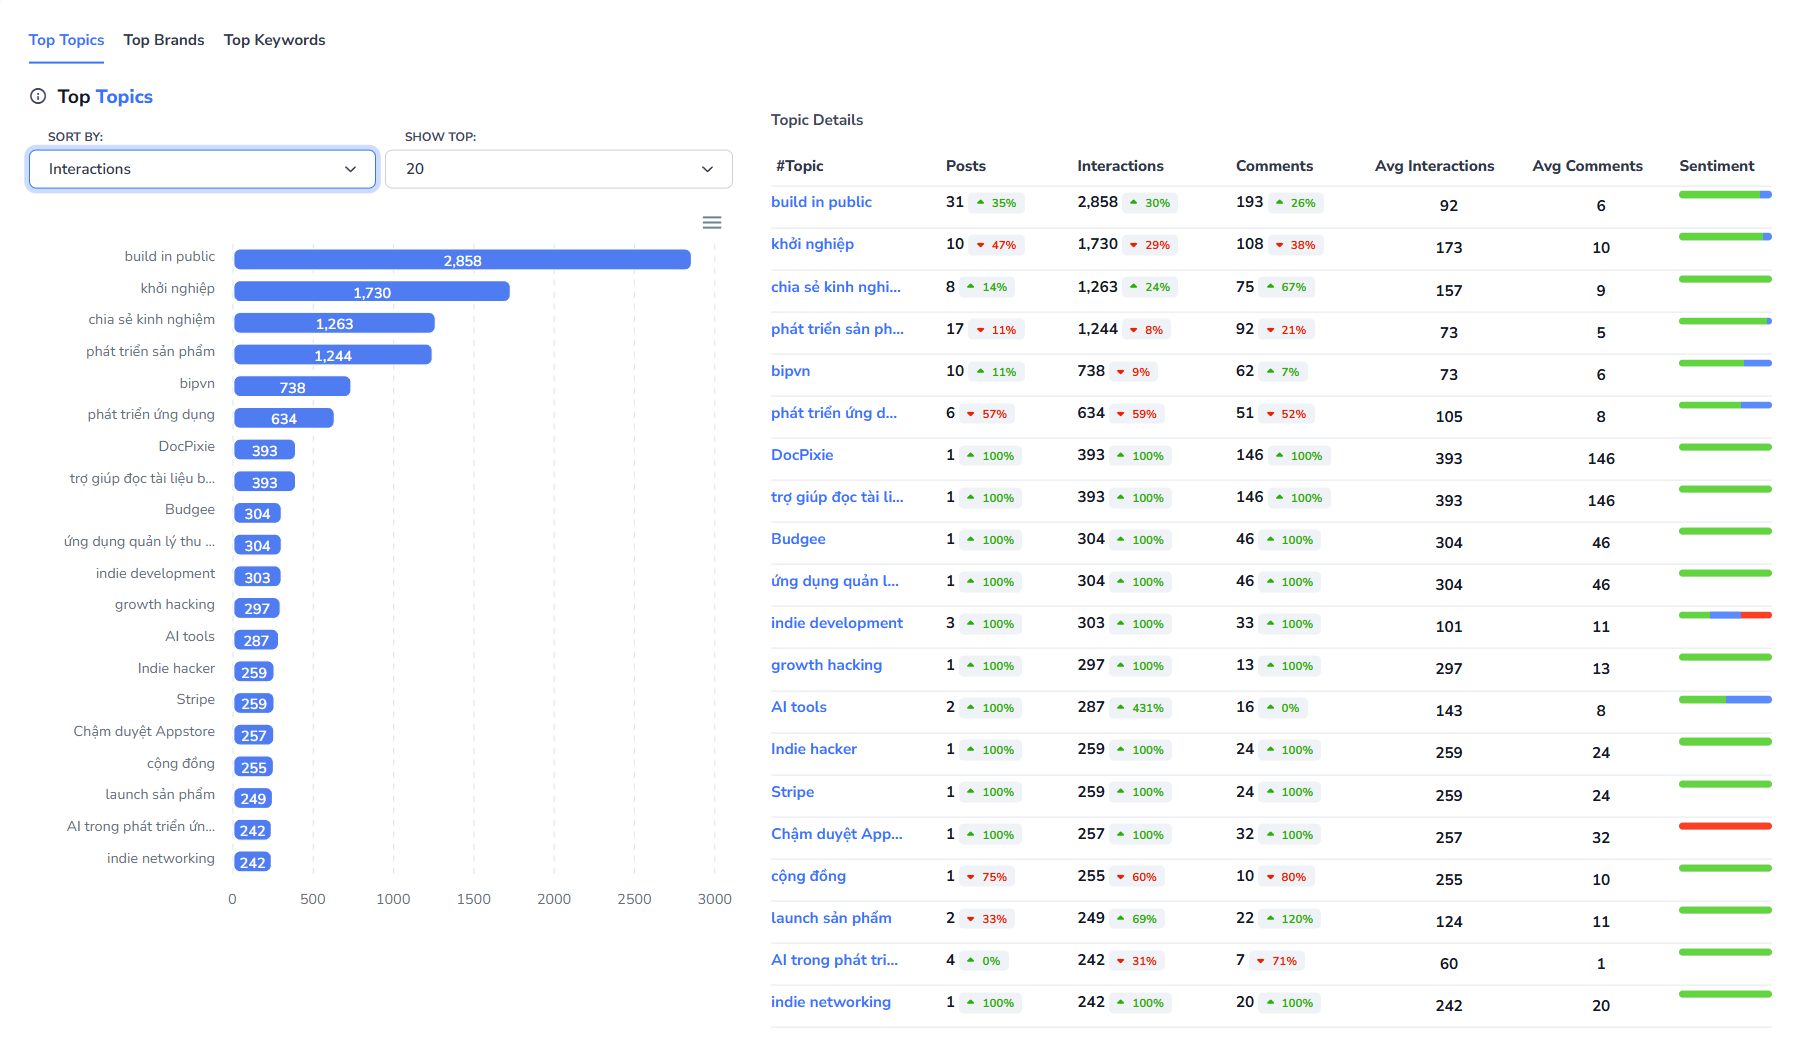Switch to the Top Keywords tab
This screenshot has height=1039, width=1795.
point(275,40)
